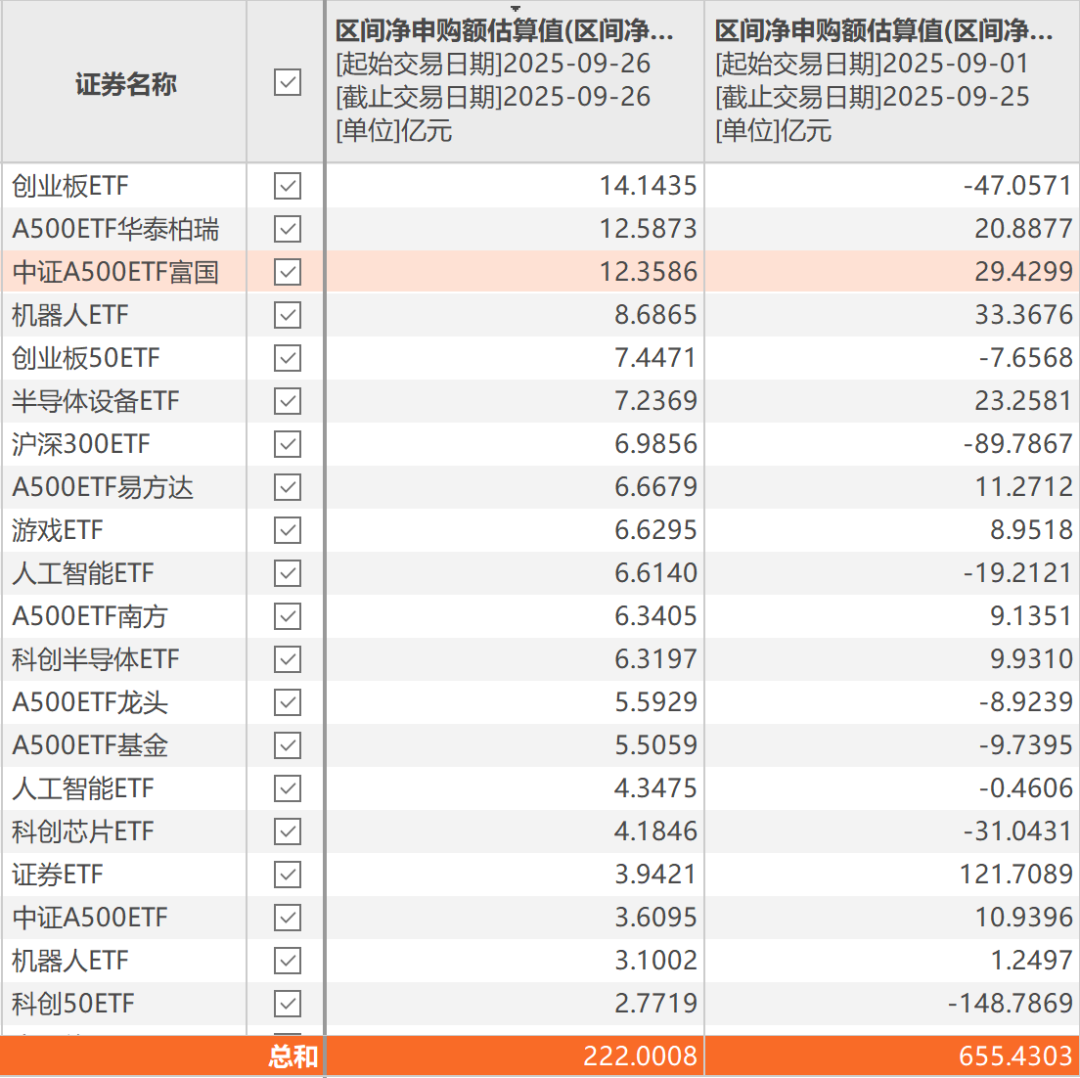Select the 655.4303 total value

point(1014,1057)
